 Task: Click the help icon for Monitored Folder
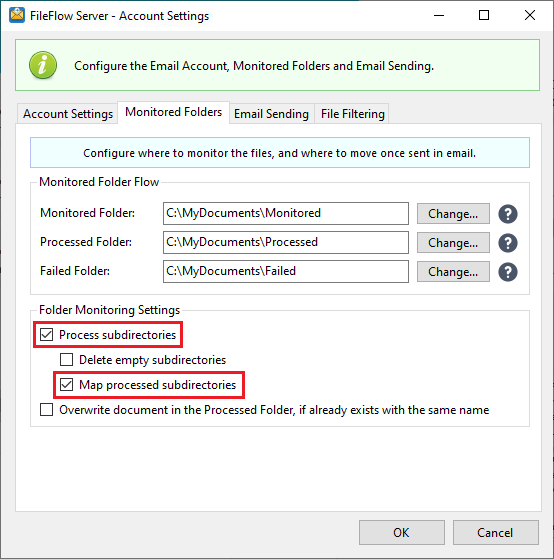click(508, 214)
